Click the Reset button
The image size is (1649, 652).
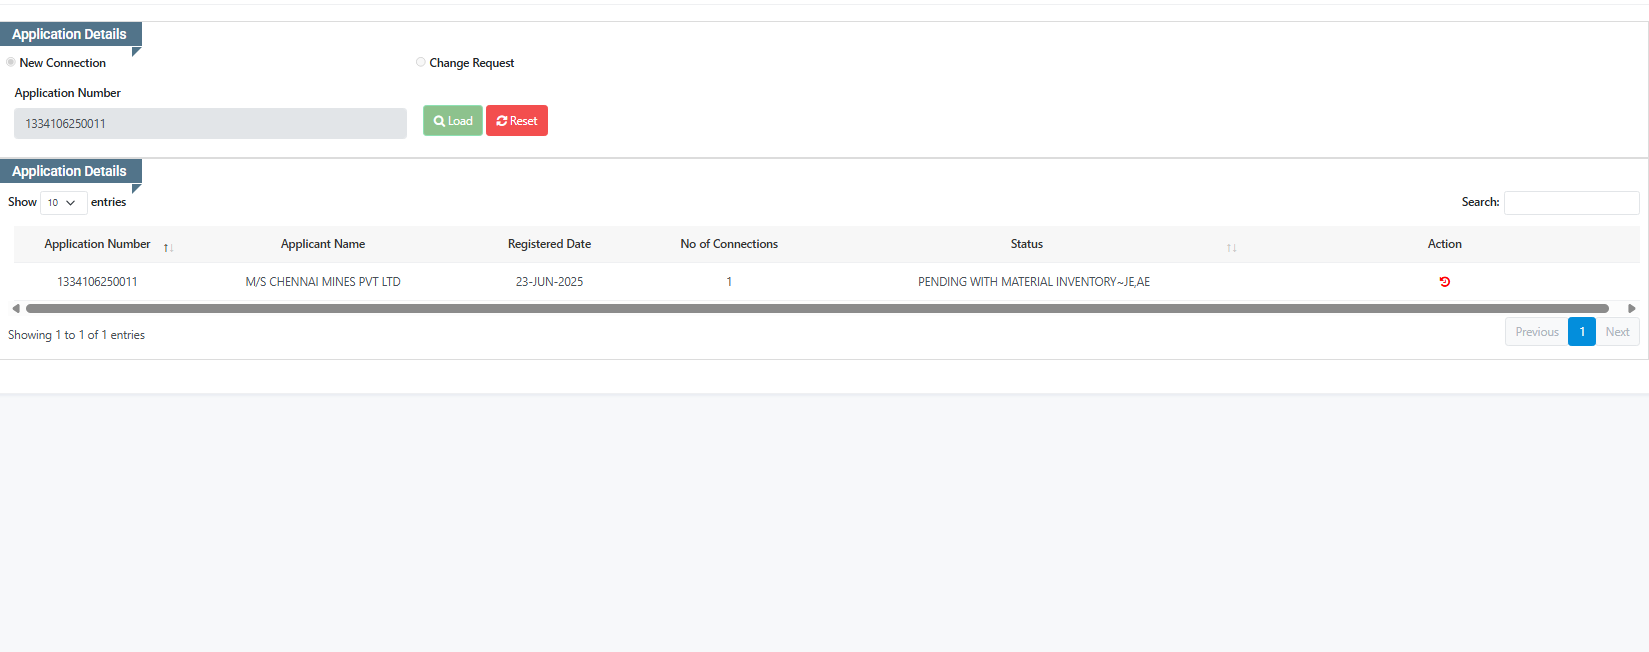click(x=517, y=121)
